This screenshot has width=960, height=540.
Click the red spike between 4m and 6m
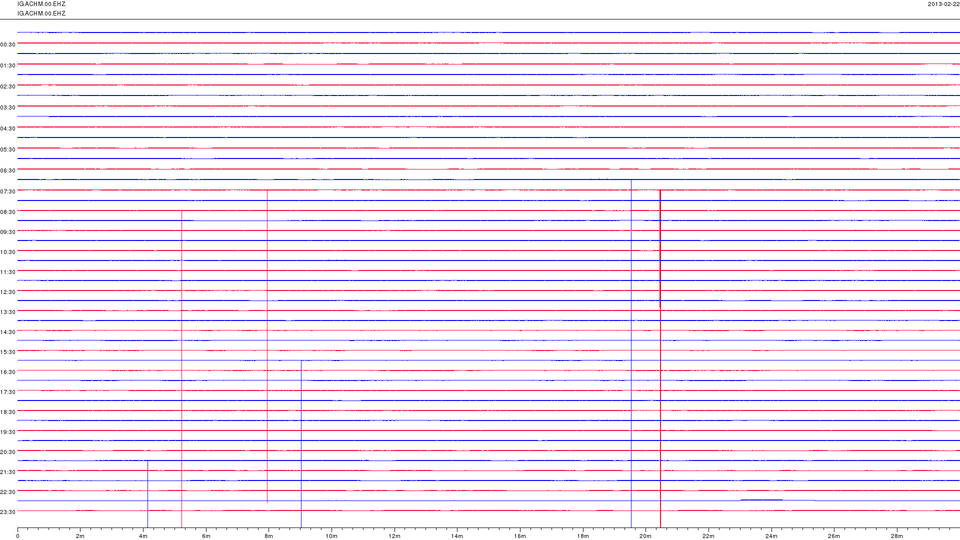(182, 369)
